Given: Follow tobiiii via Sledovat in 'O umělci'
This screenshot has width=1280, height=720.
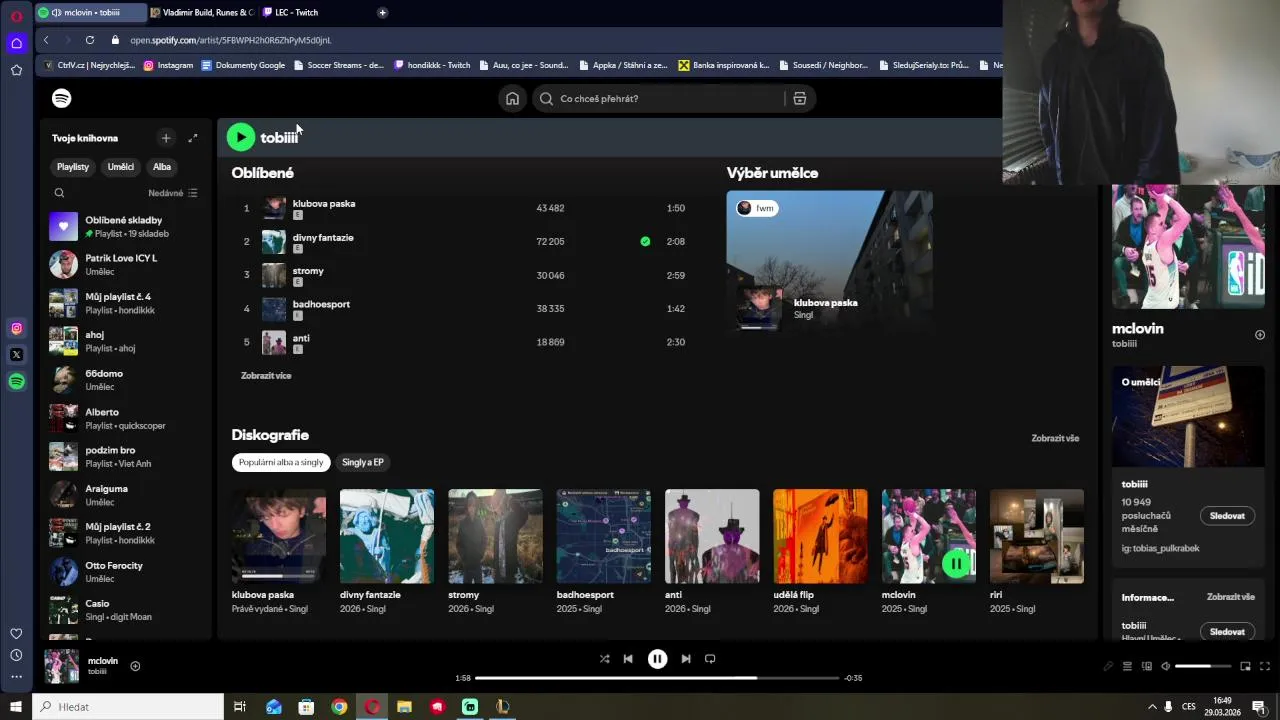Looking at the screenshot, I should point(1227,516).
